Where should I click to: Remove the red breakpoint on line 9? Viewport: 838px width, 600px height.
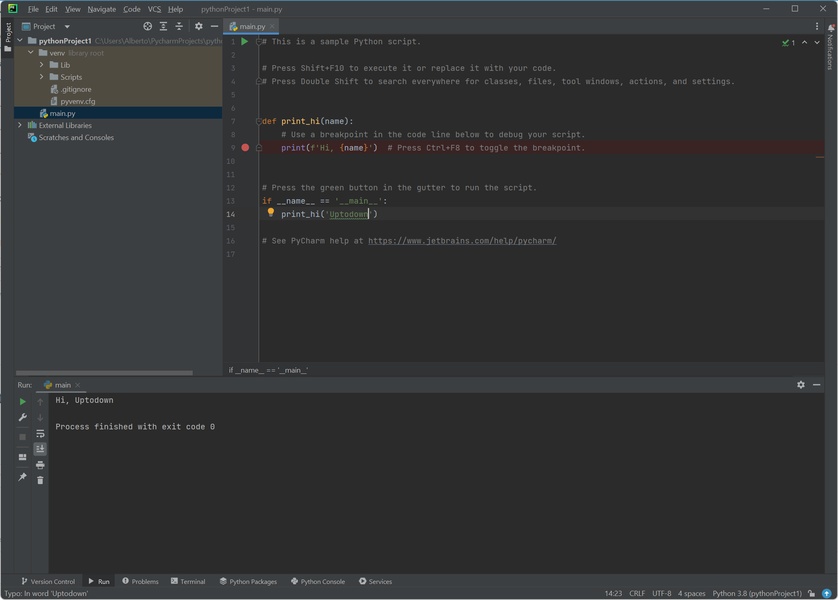(x=245, y=148)
